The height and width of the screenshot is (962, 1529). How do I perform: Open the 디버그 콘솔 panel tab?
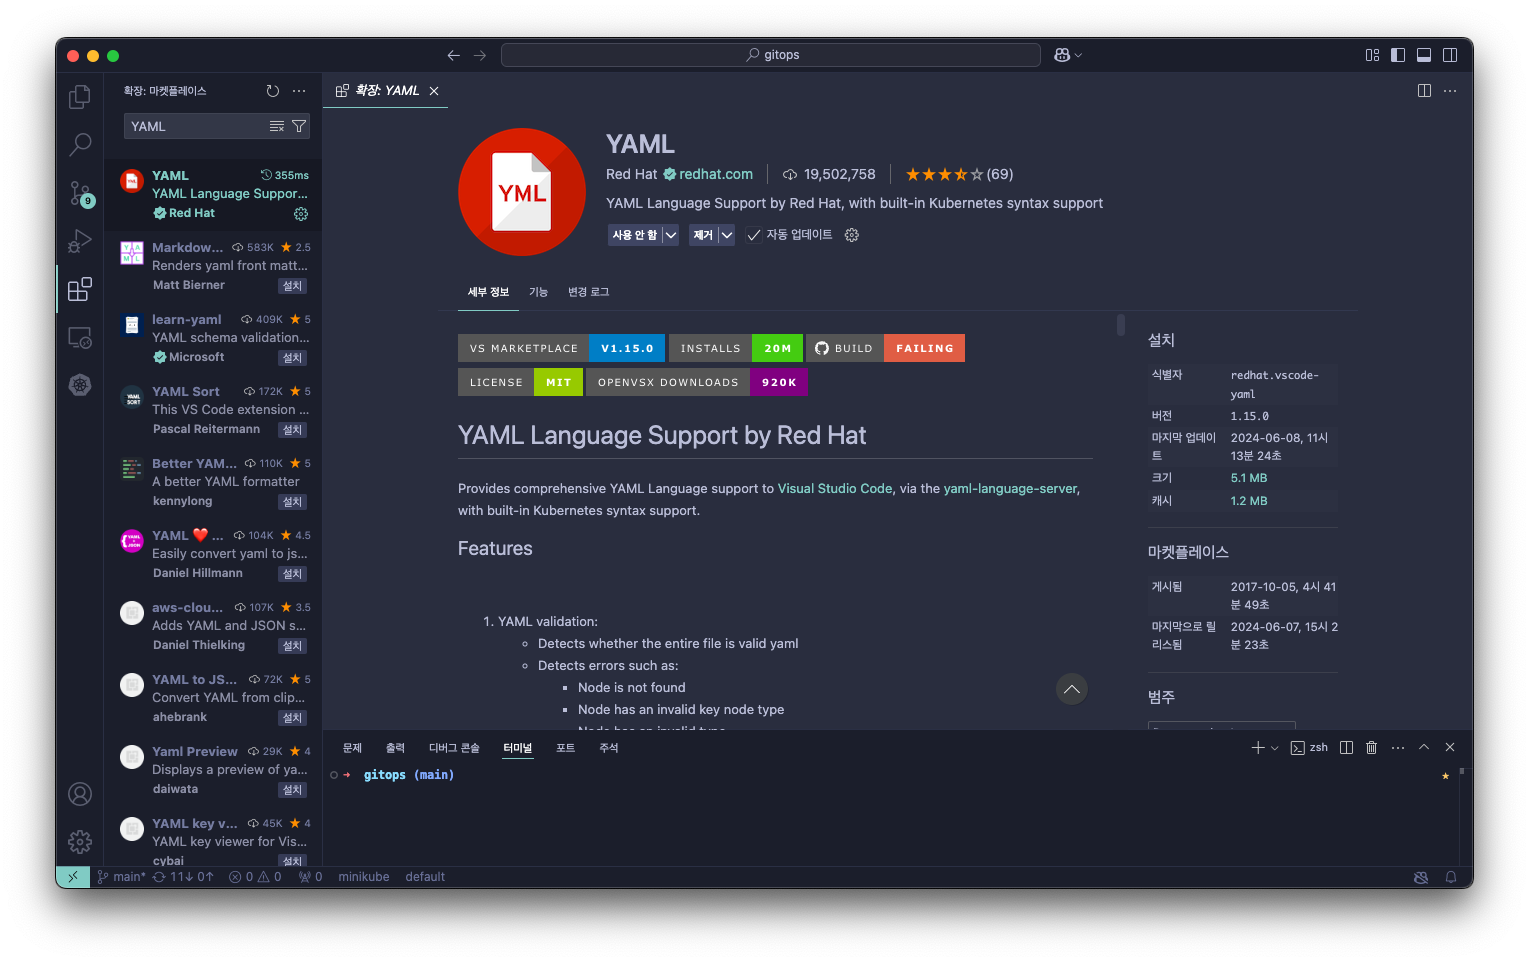click(x=454, y=748)
